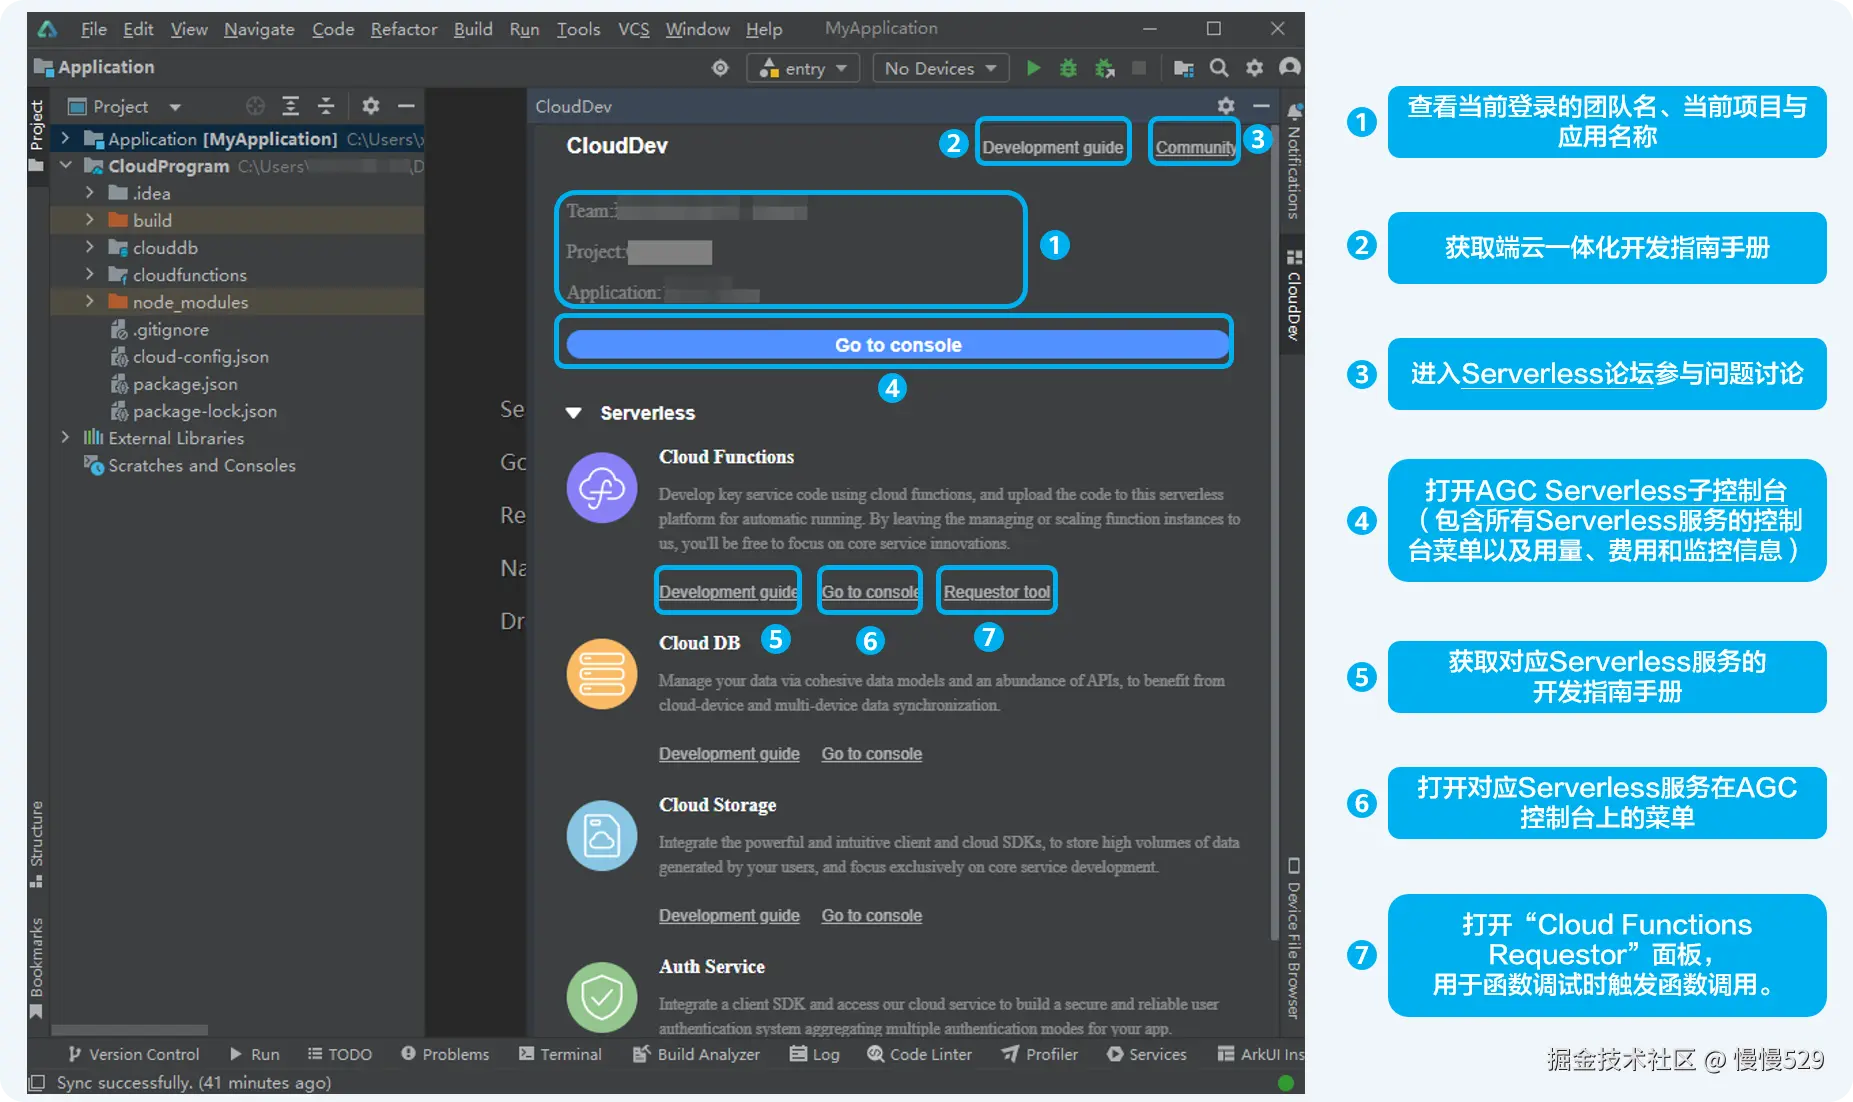Collapse the Serverless section triangle
Viewport: 1853px width, 1102px height.
pos(574,413)
